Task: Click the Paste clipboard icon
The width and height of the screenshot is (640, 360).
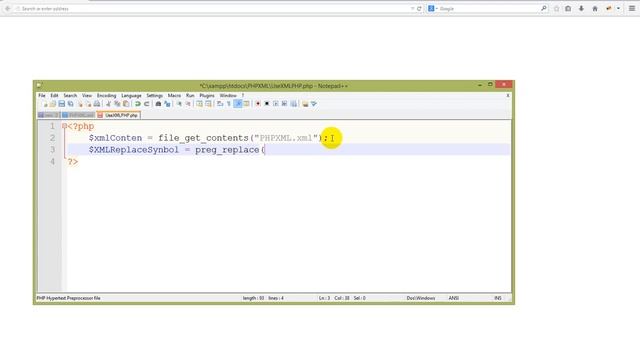Action: [126, 104]
